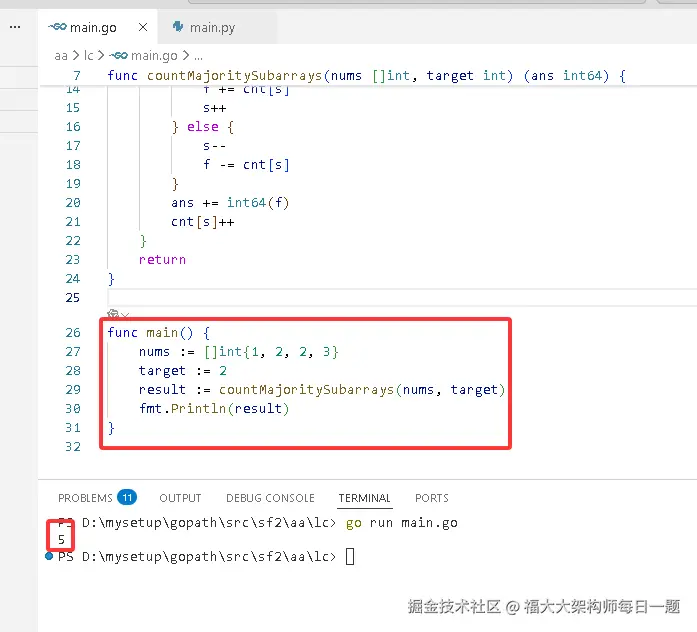
Task: Select the 'aa' breadcrumb folder
Action: (x=61, y=56)
